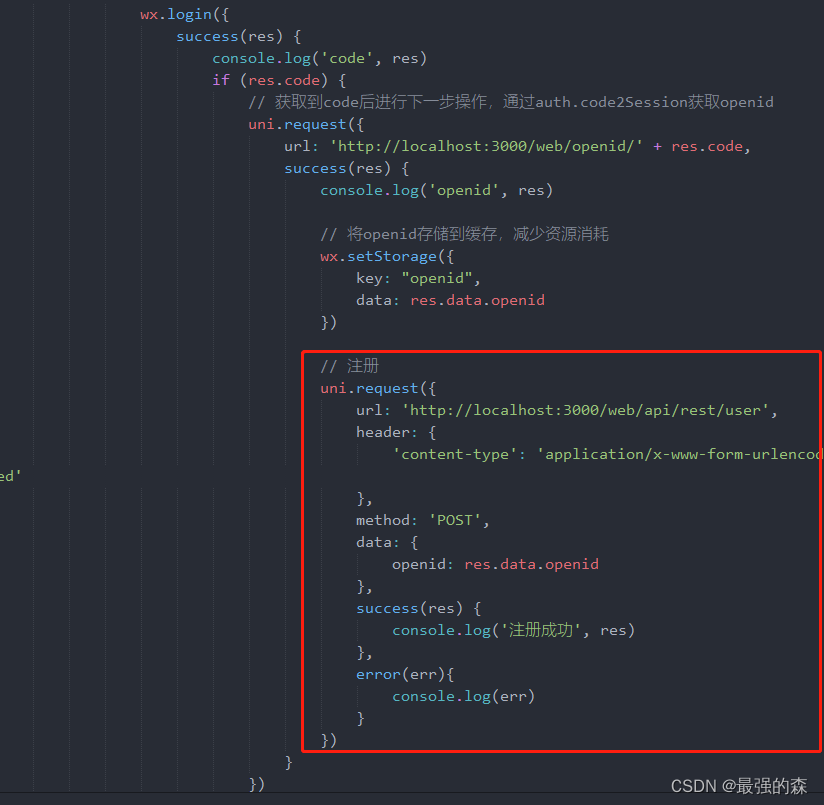Click the comment about storing openid in cache
The height and width of the screenshot is (805, 824).
pyautogui.click(x=465, y=234)
